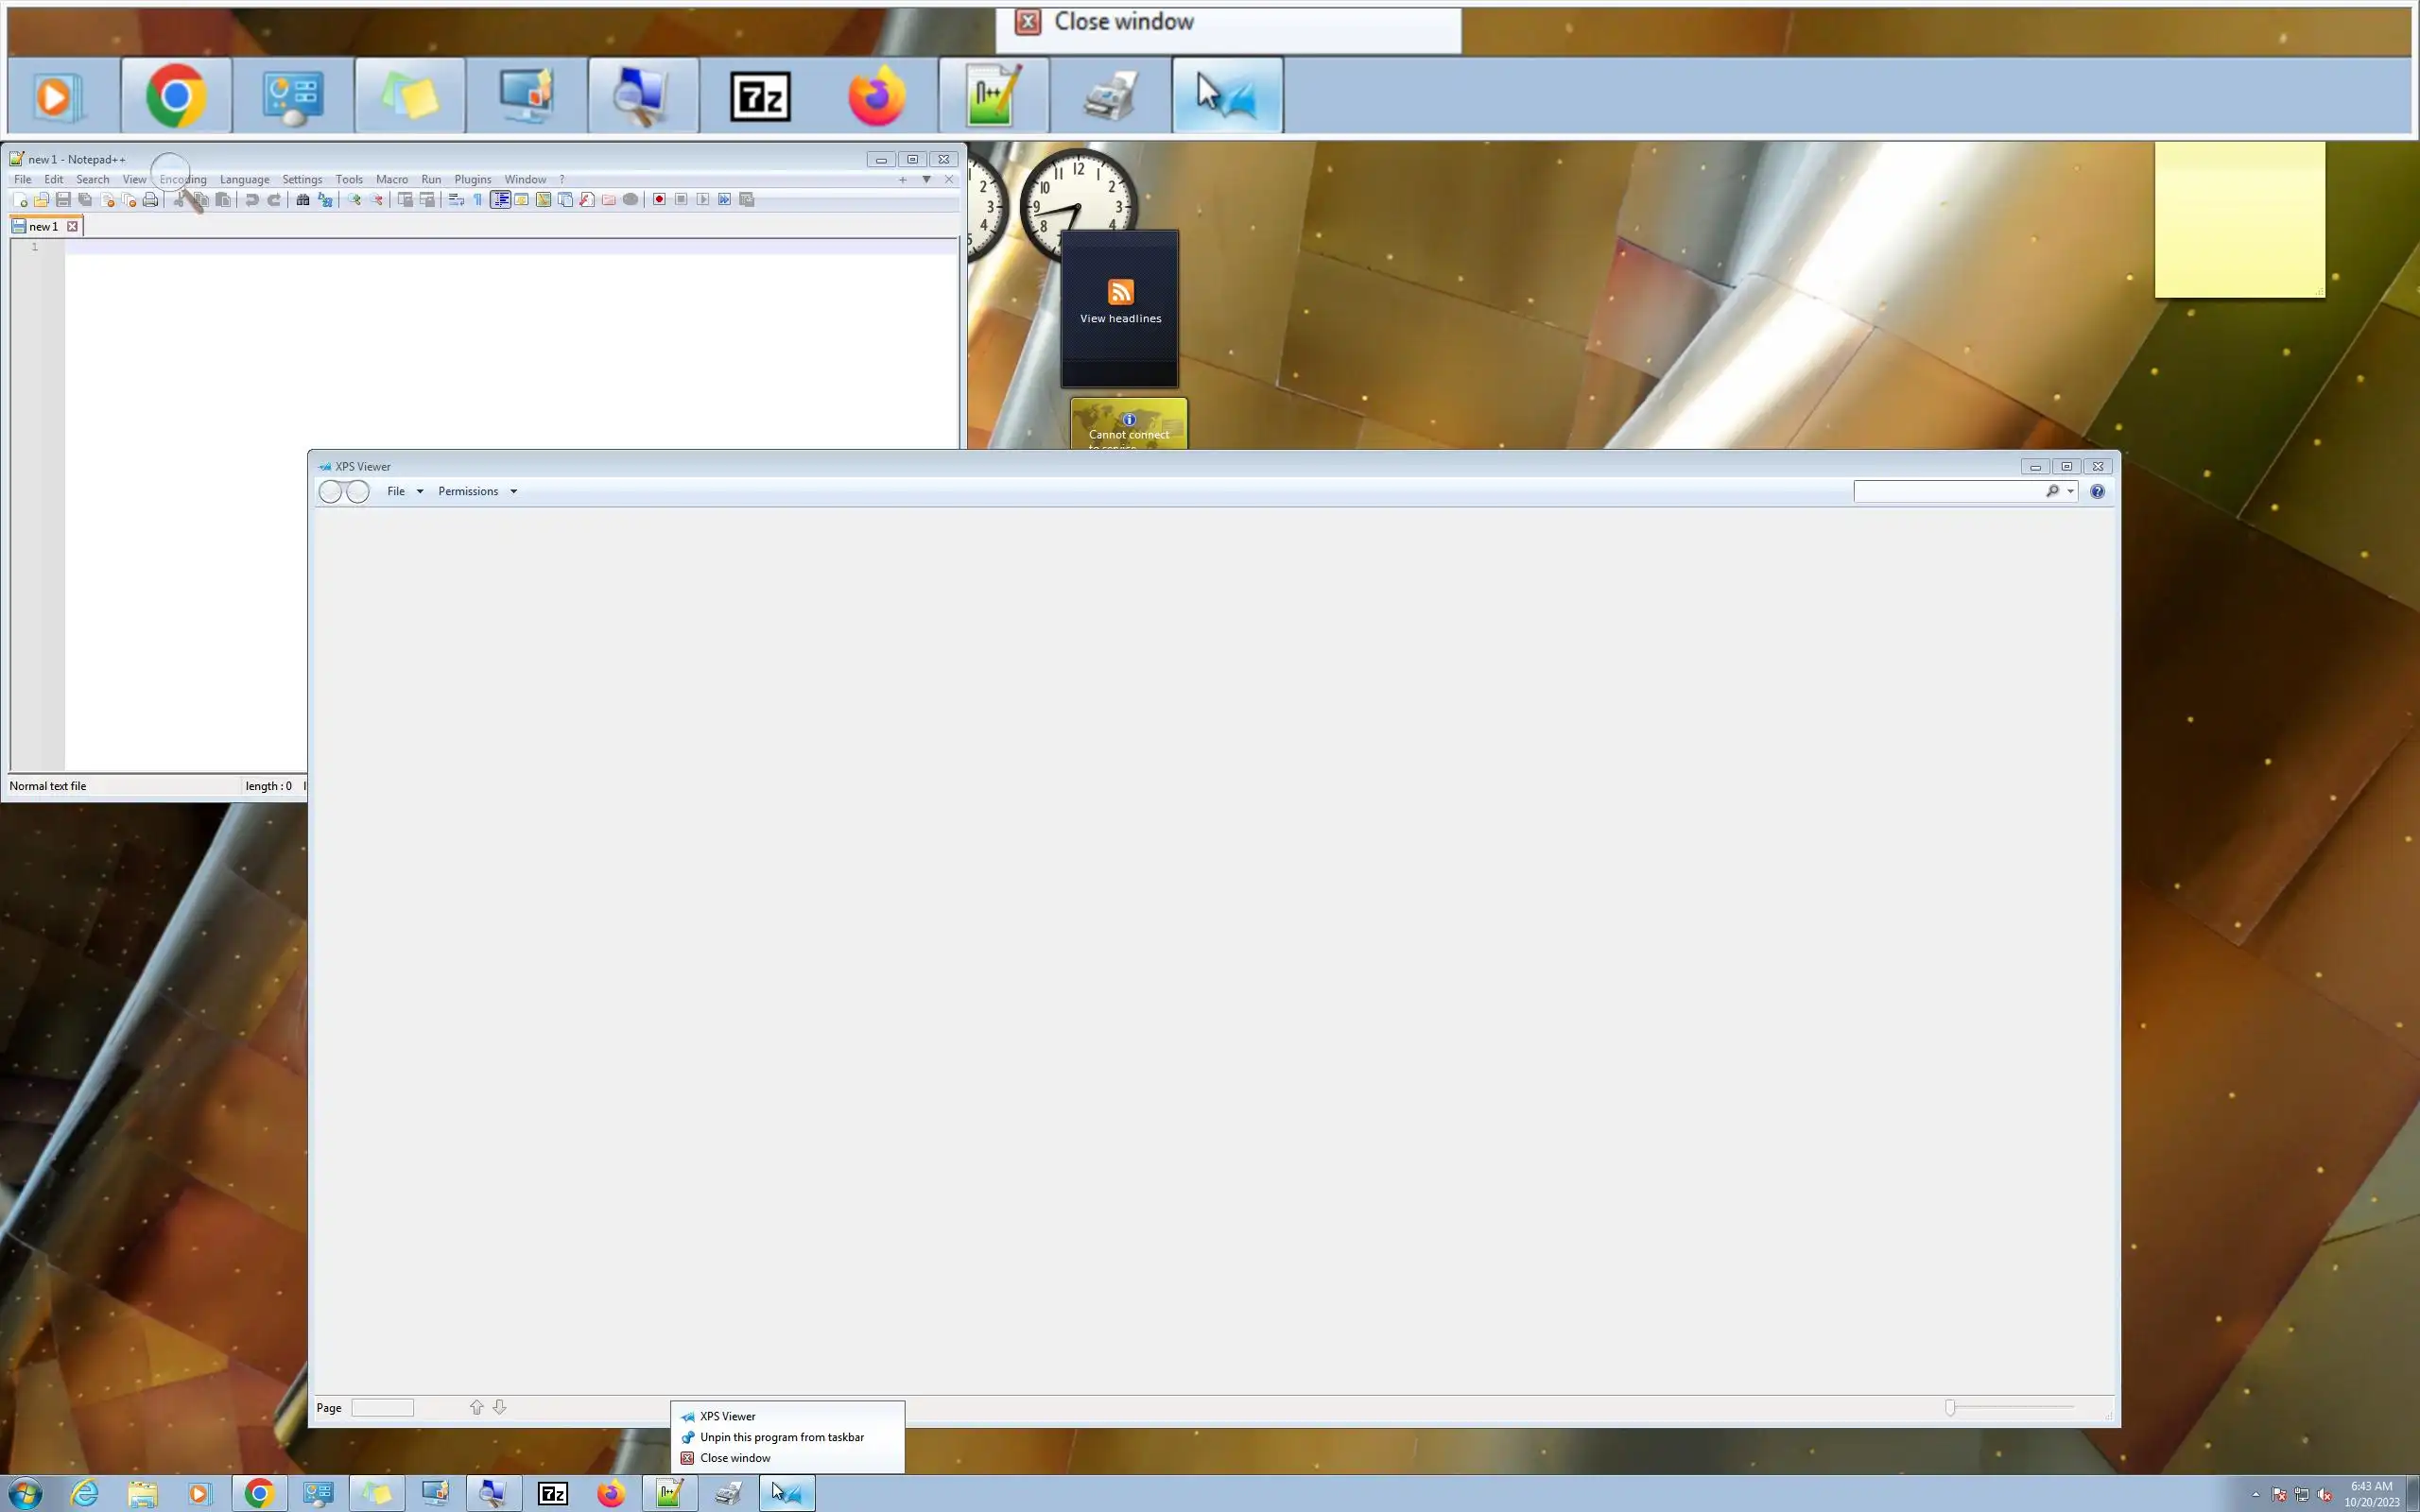Expand the Permissions dropdown in XPS Viewer
This screenshot has width=2420, height=1512.
click(x=477, y=491)
